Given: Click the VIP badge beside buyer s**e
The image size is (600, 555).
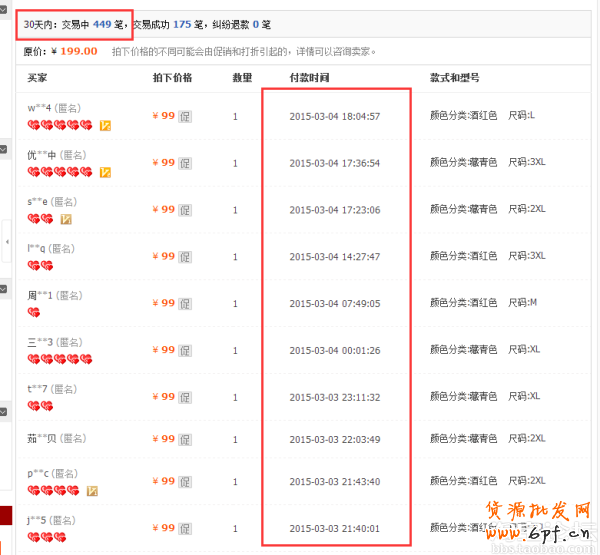Looking at the screenshot, I should tap(66, 219).
